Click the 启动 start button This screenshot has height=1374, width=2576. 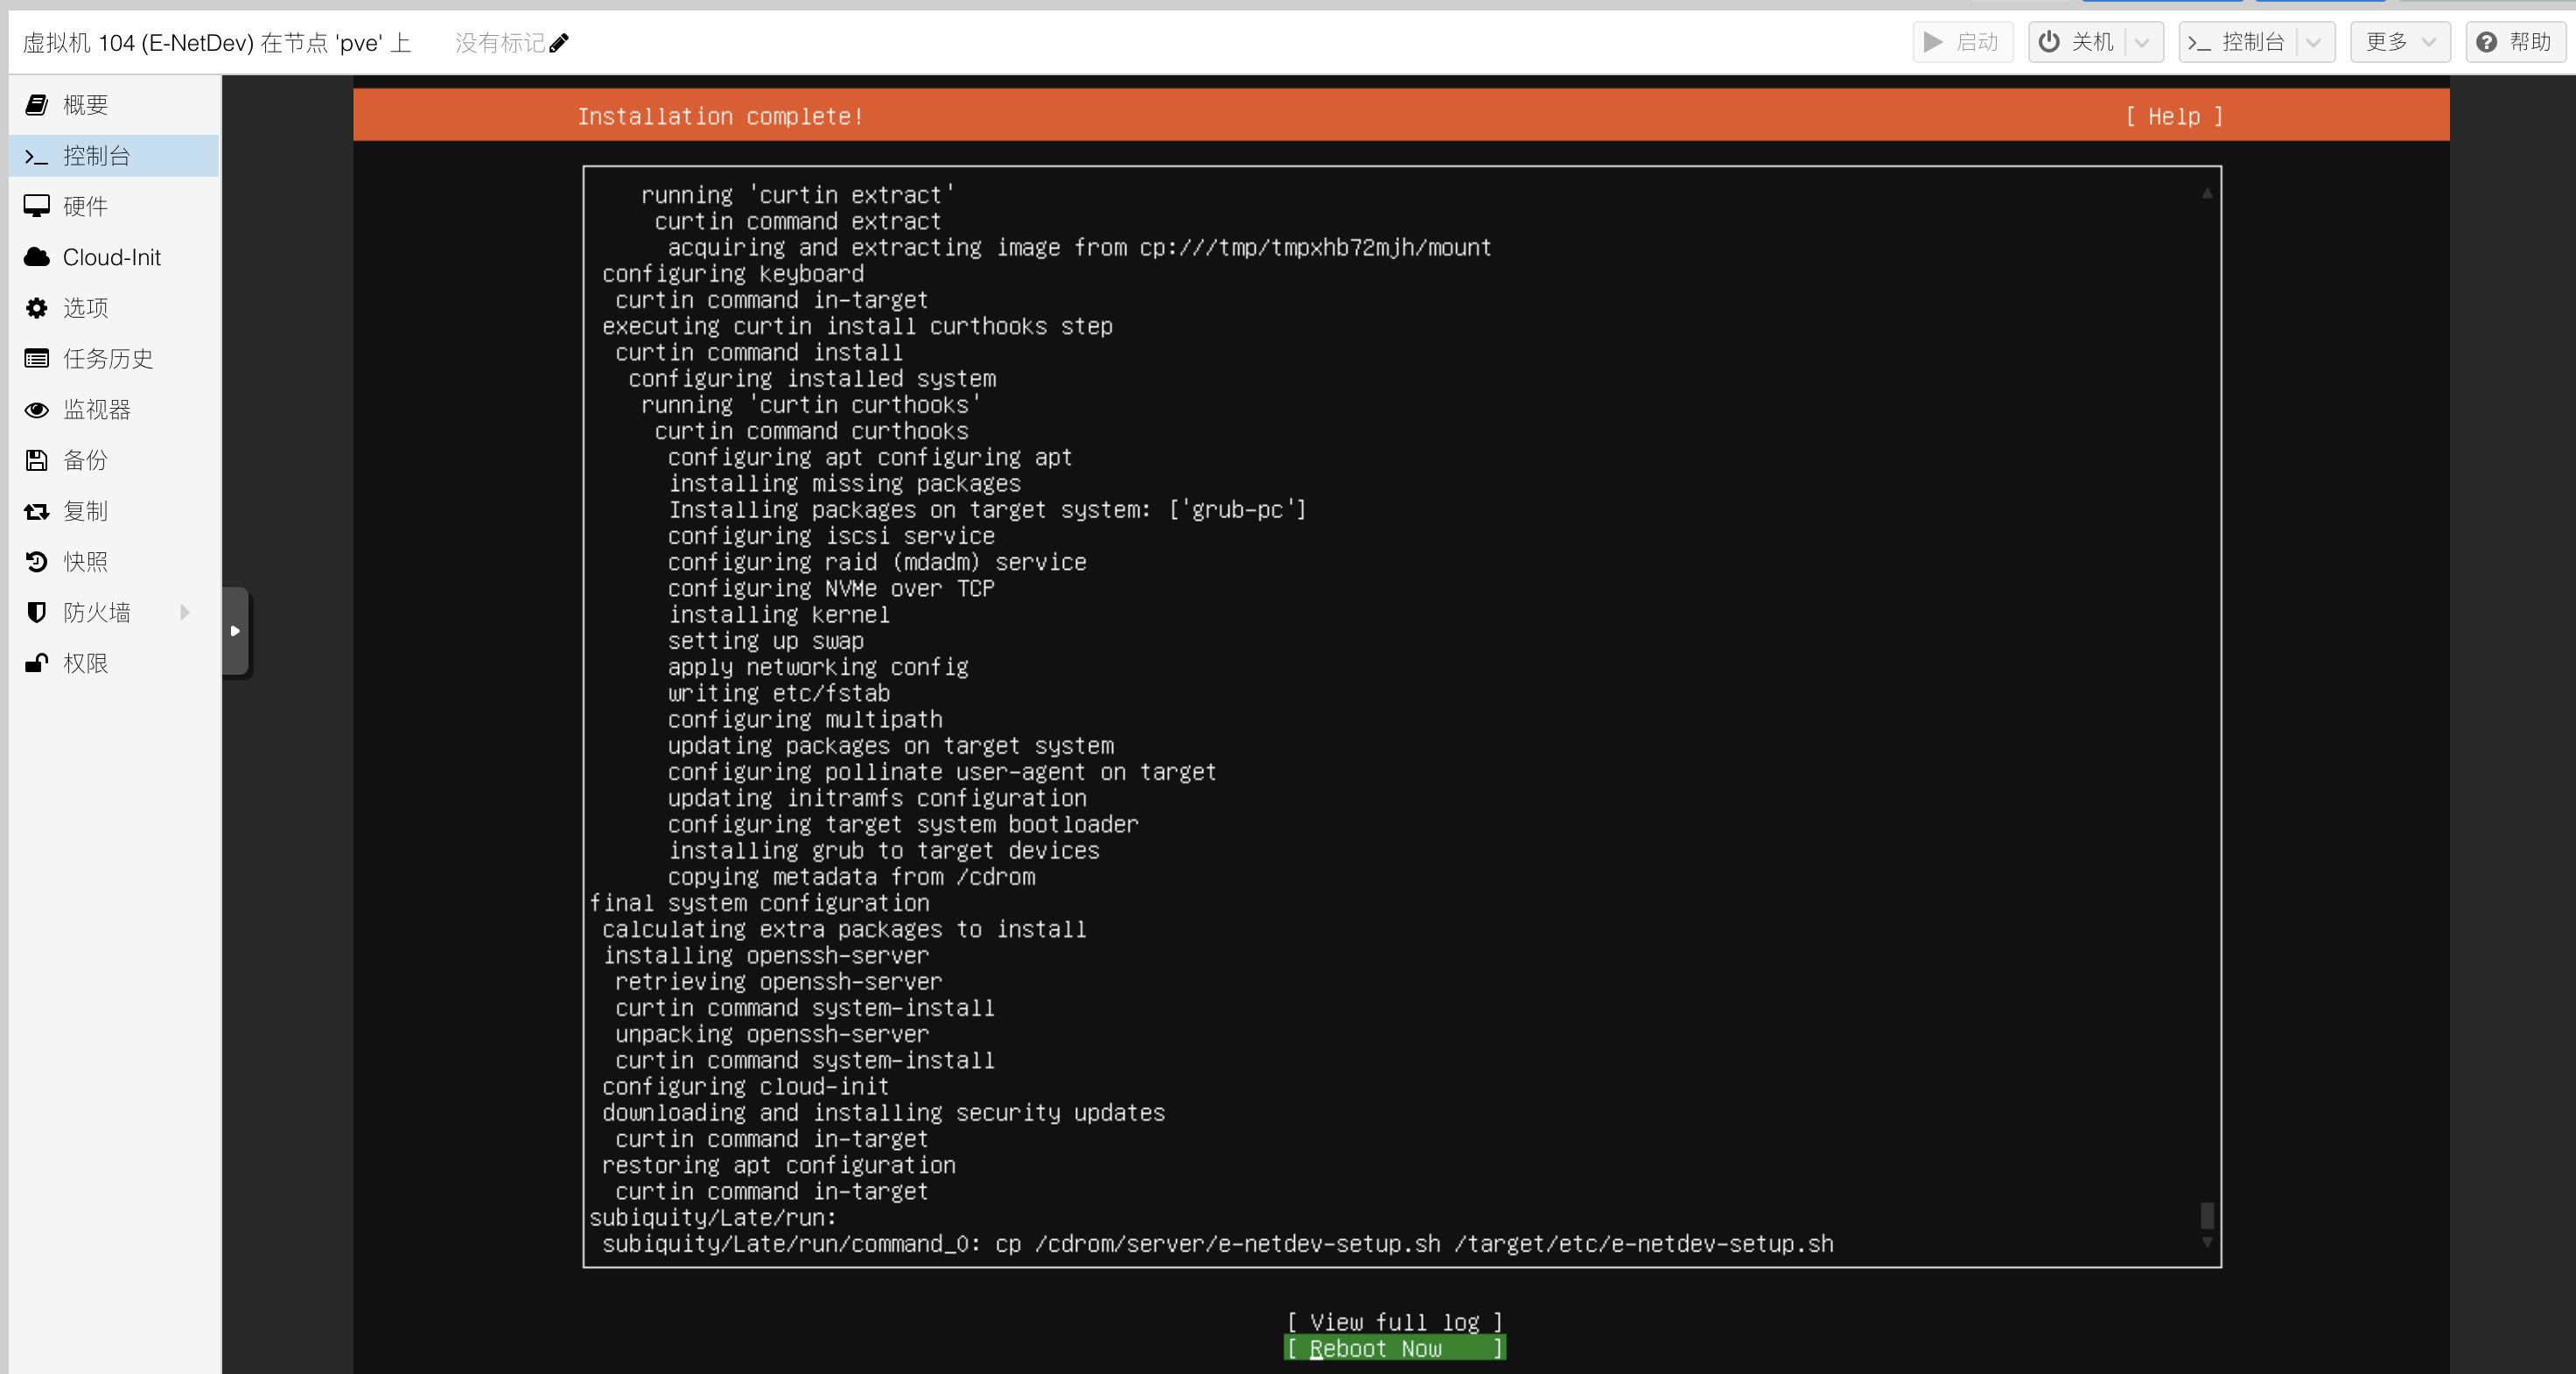tap(1962, 42)
